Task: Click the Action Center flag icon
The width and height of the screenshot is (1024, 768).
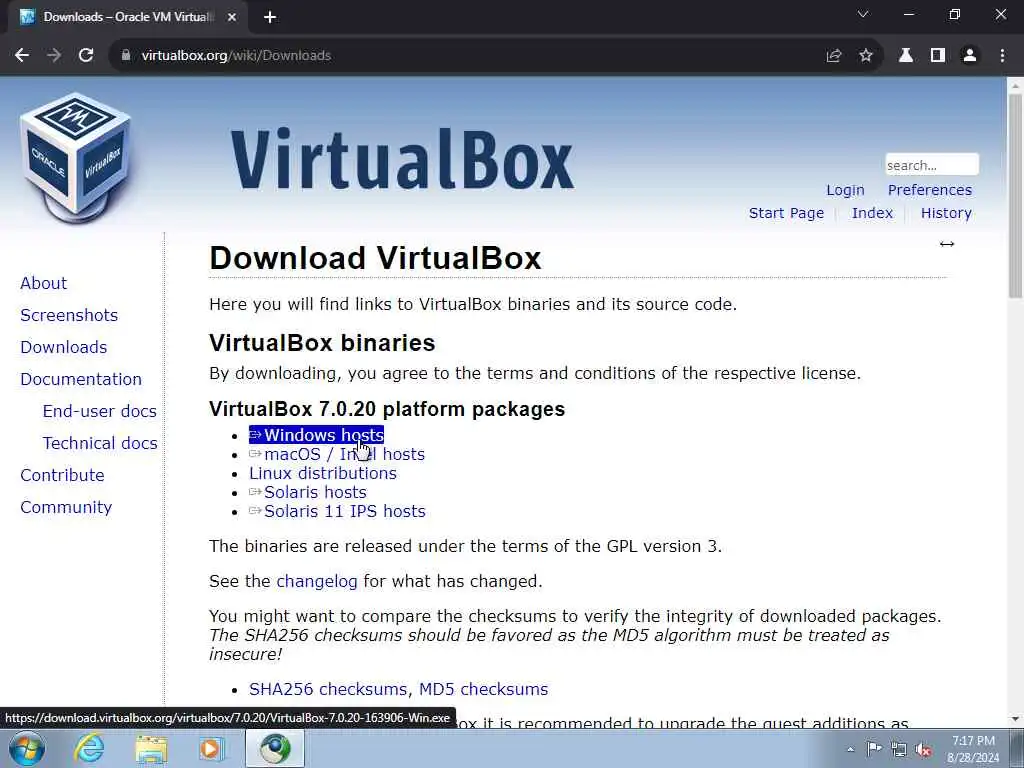Action: point(874,749)
